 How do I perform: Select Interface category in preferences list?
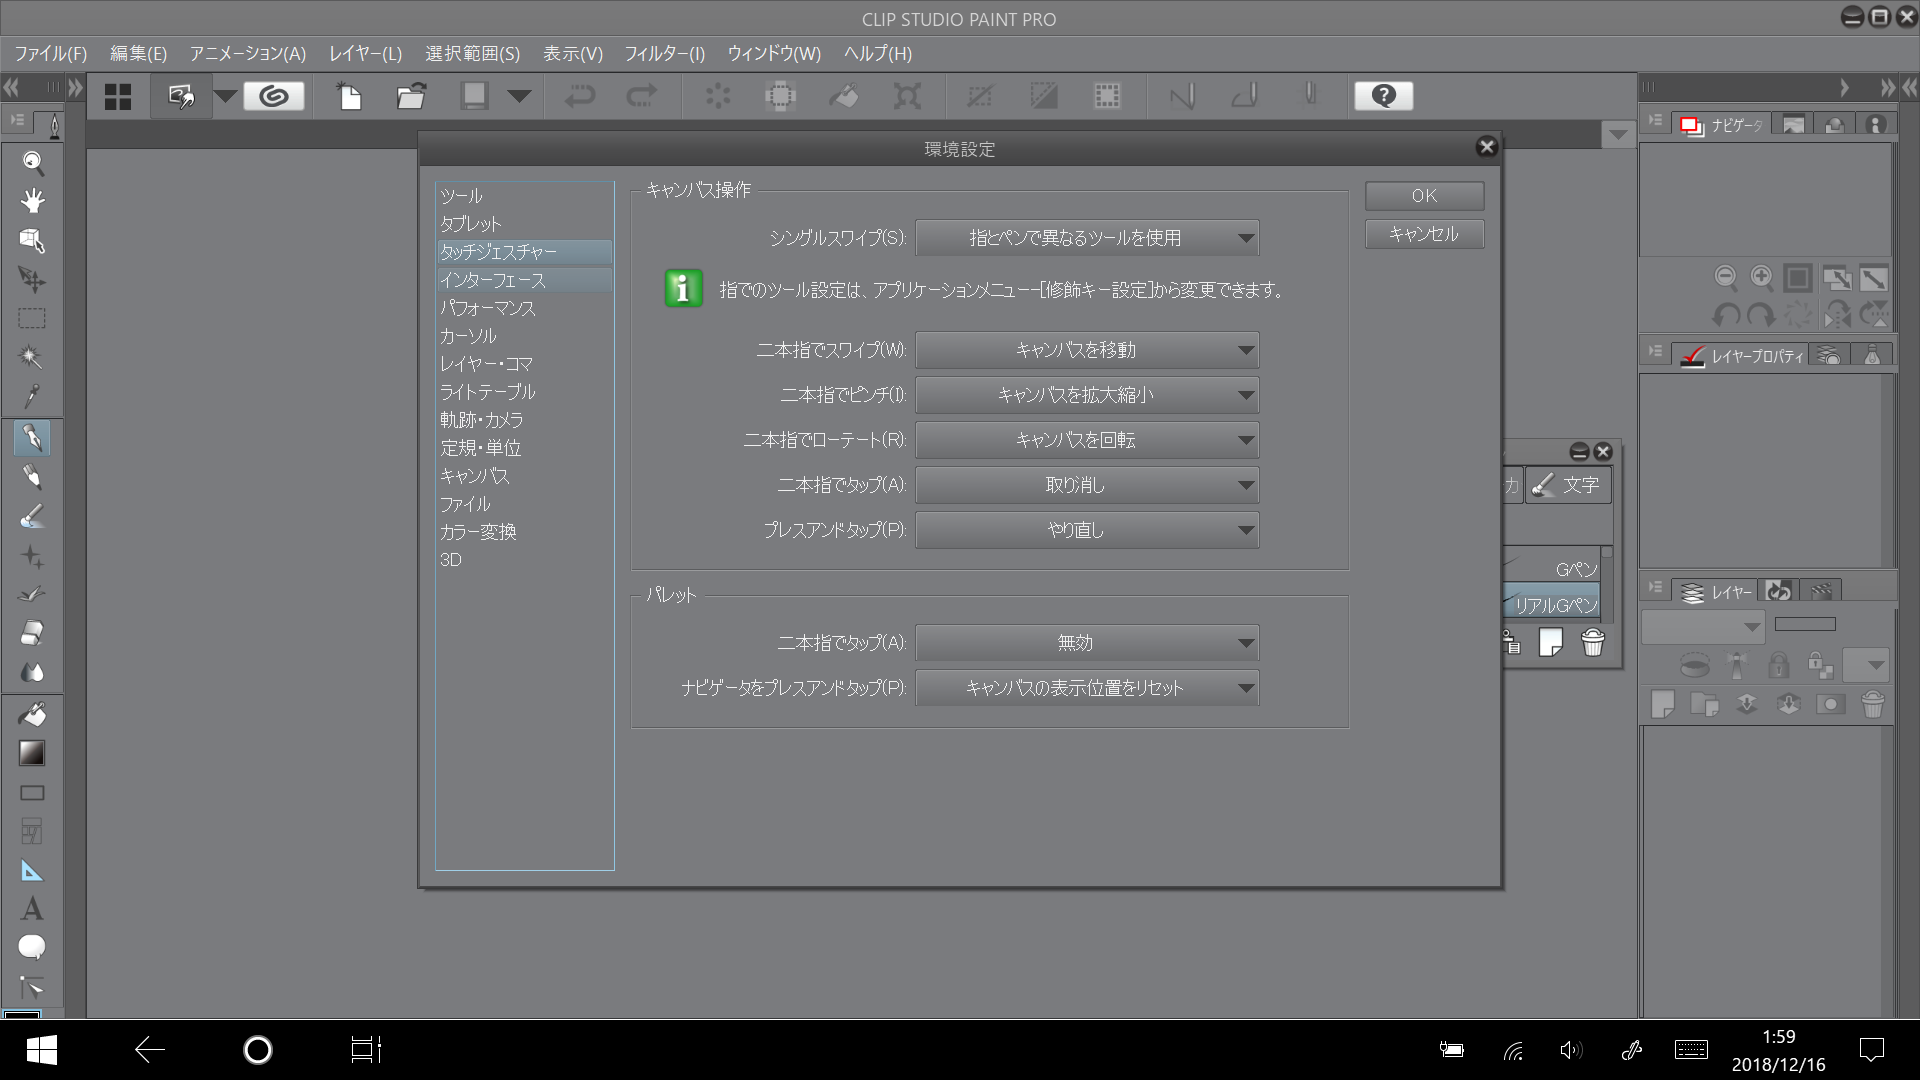pyautogui.click(x=493, y=280)
